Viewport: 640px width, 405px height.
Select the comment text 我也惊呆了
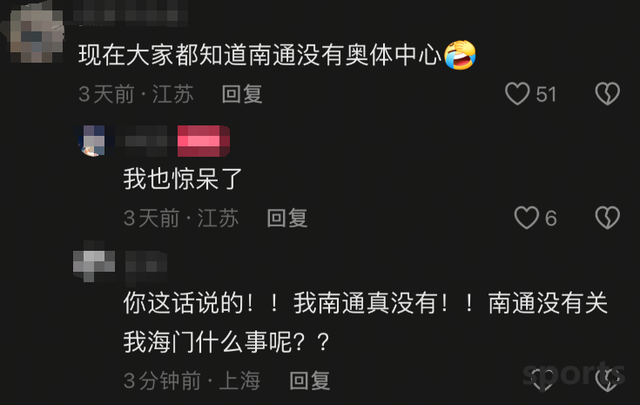click(182, 179)
